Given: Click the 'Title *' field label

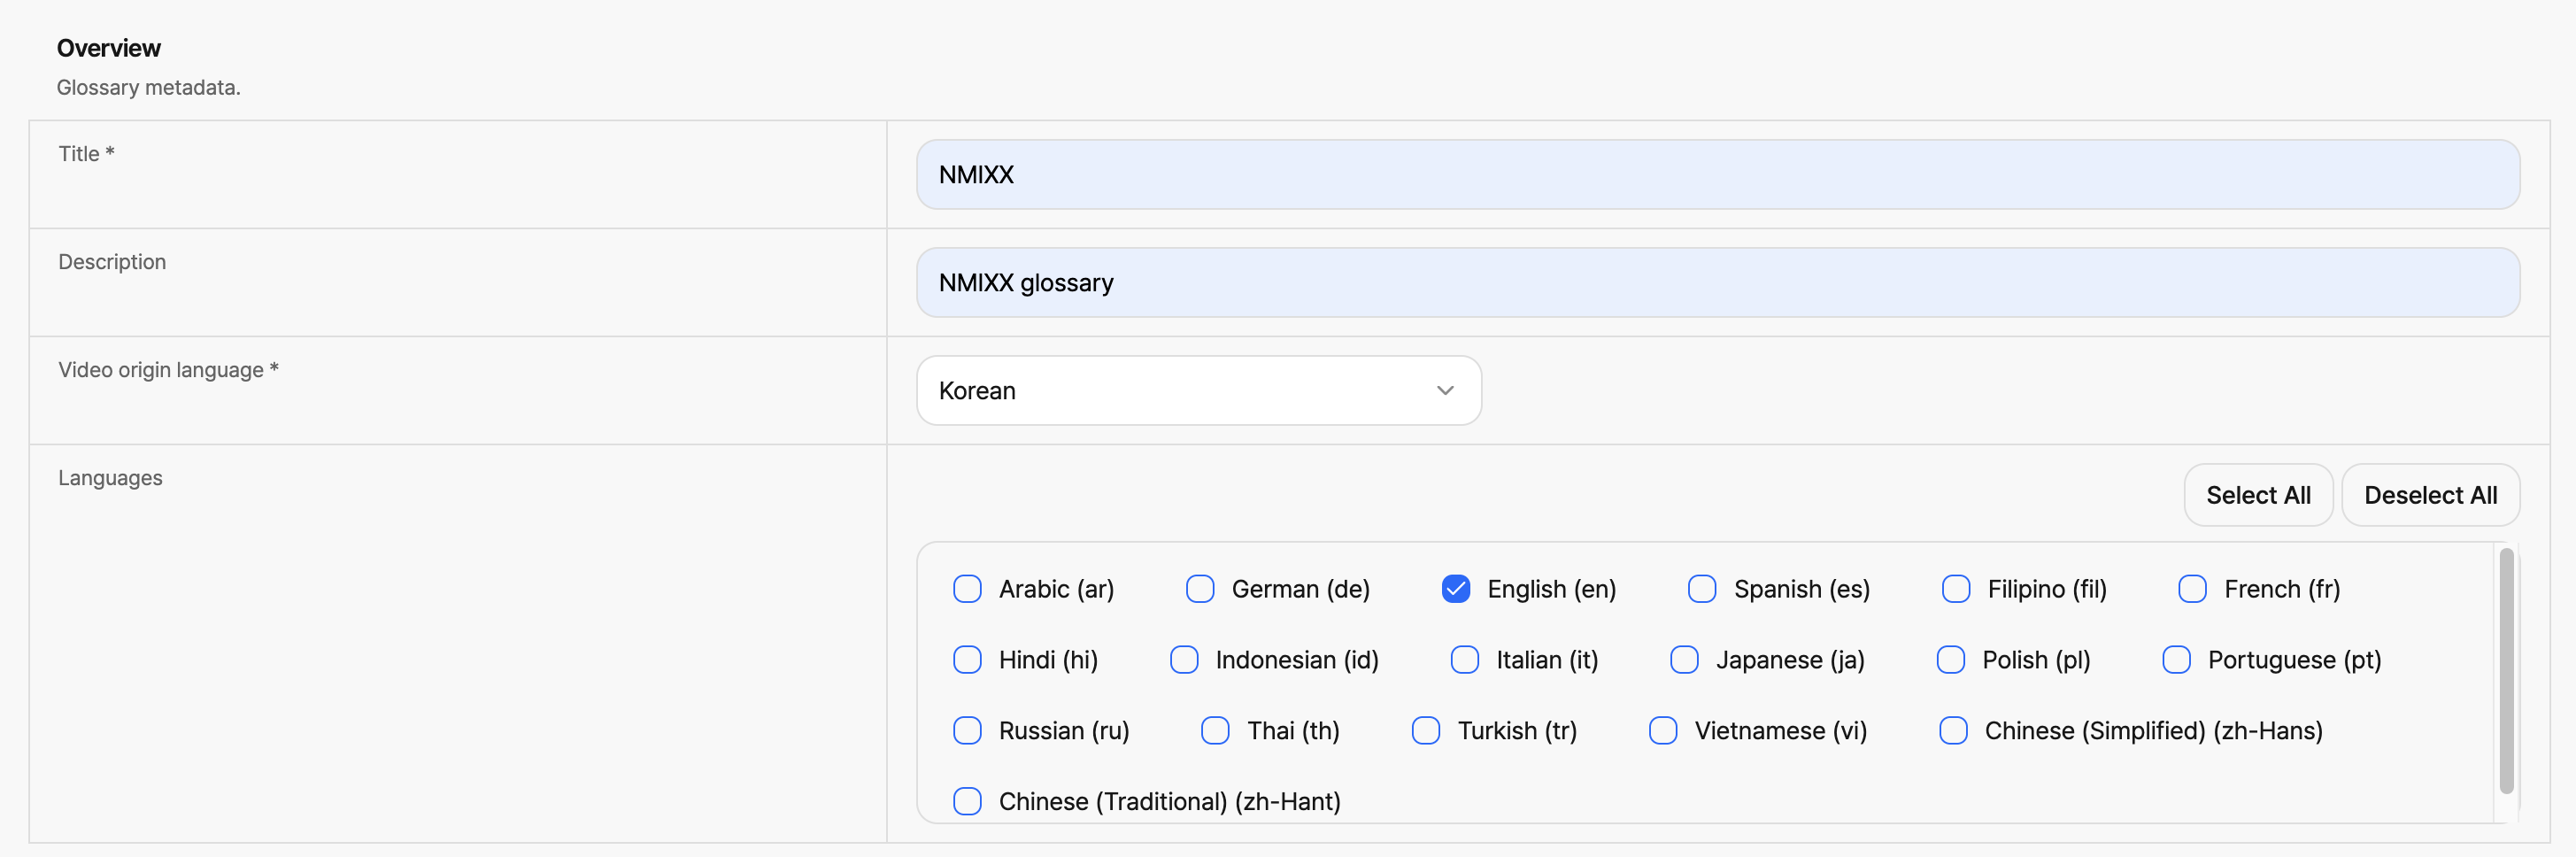Looking at the screenshot, I should (x=86, y=154).
